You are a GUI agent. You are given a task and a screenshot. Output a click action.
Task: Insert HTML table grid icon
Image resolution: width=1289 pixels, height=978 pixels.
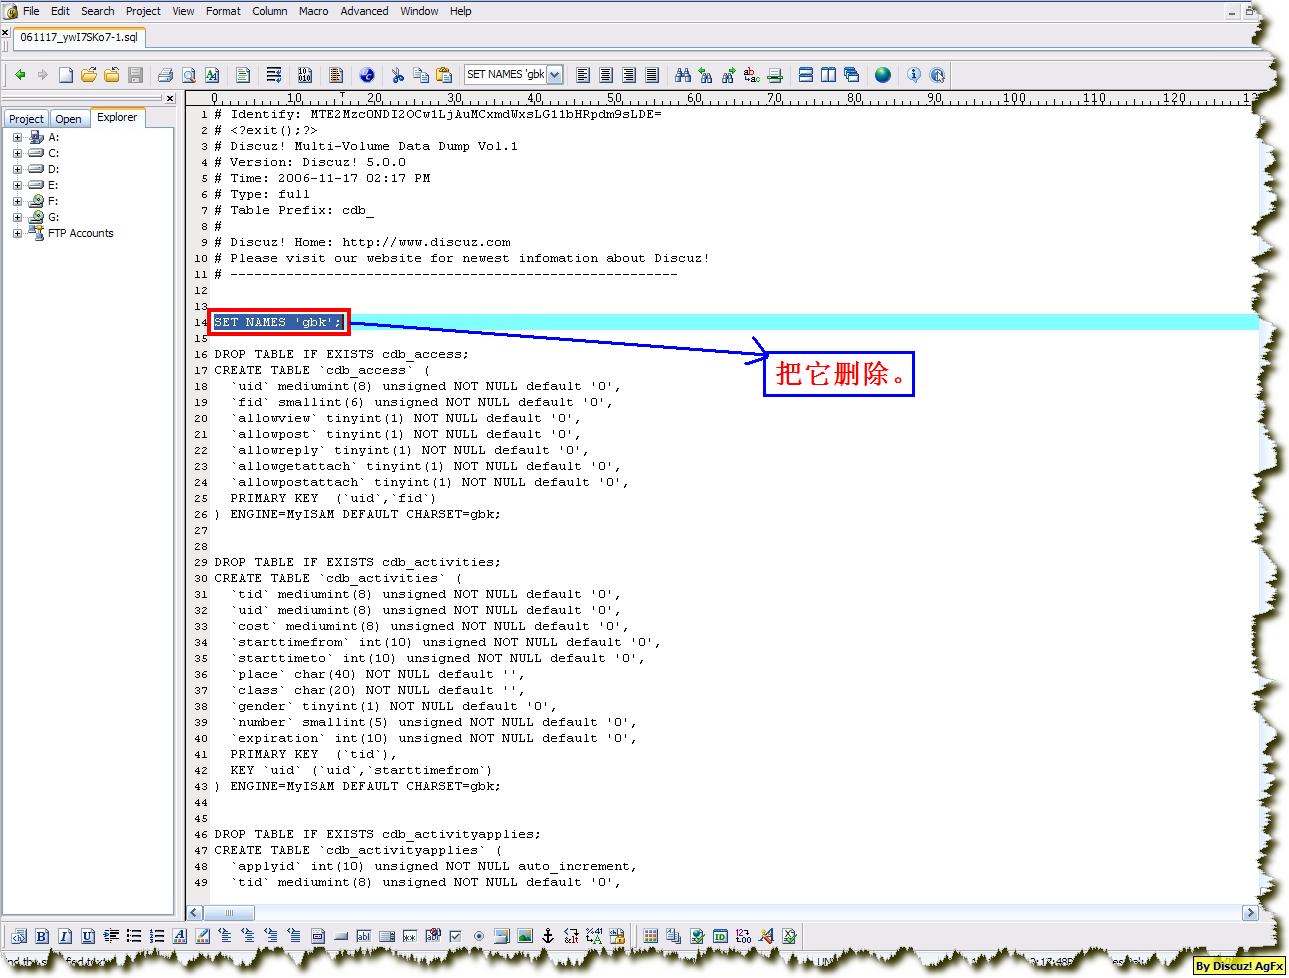[651, 937]
